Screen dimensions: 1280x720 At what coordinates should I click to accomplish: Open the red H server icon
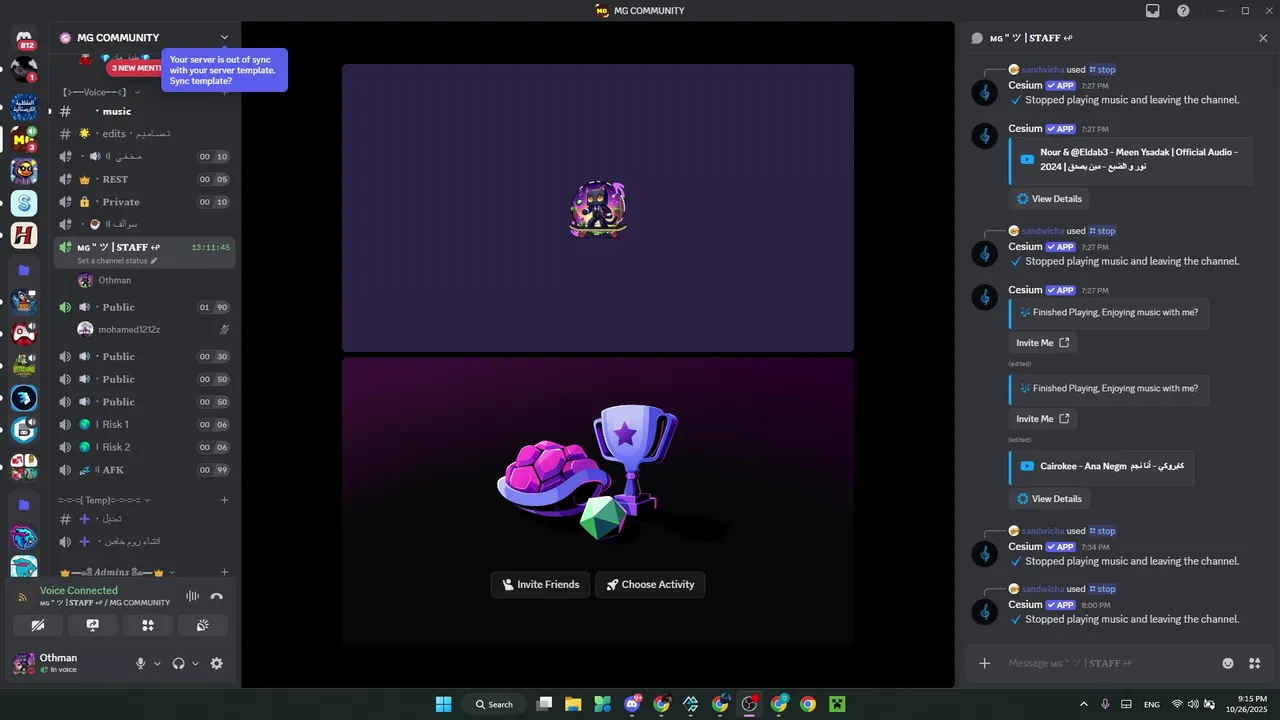pos(24,236)
